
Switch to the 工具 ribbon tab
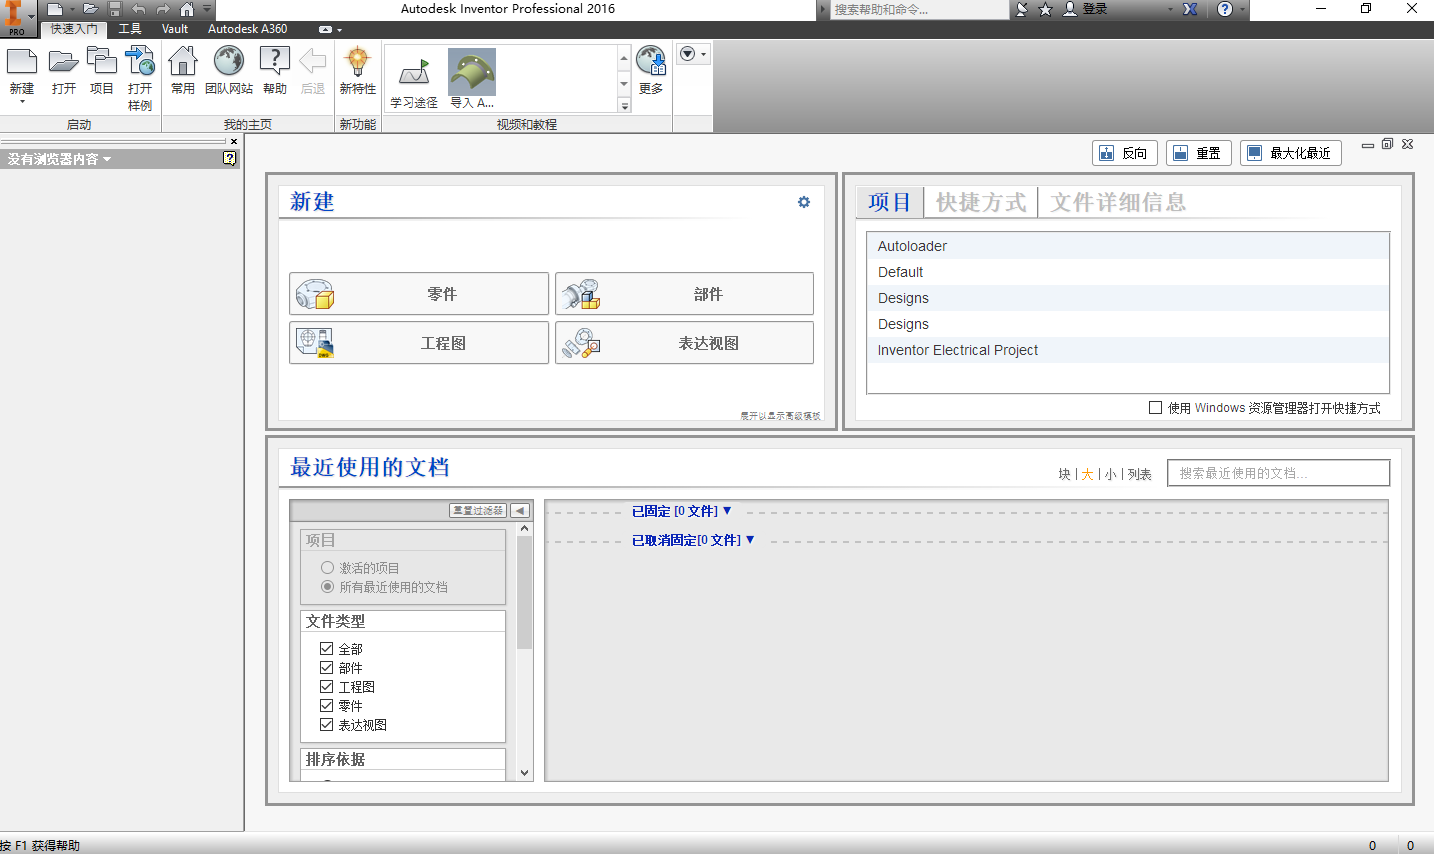pos(131,29)
